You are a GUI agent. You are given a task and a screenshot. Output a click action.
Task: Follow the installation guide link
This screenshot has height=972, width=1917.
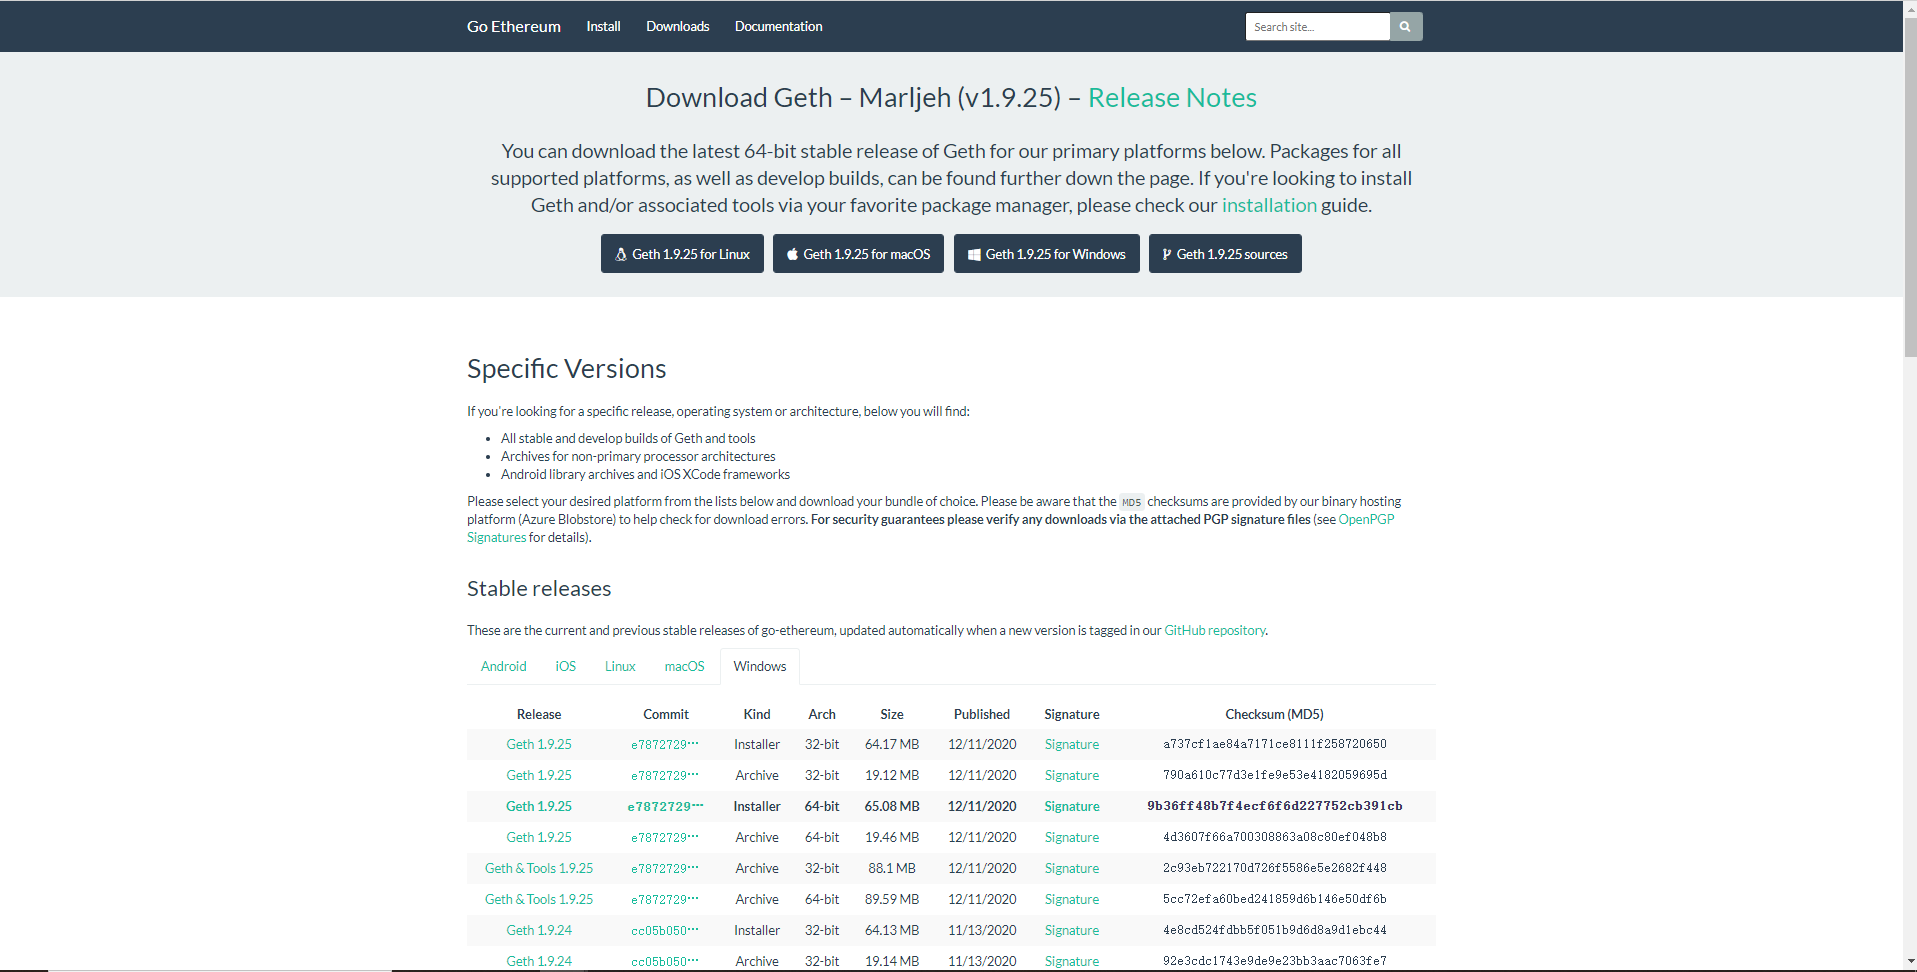(x=1269, y=205)
